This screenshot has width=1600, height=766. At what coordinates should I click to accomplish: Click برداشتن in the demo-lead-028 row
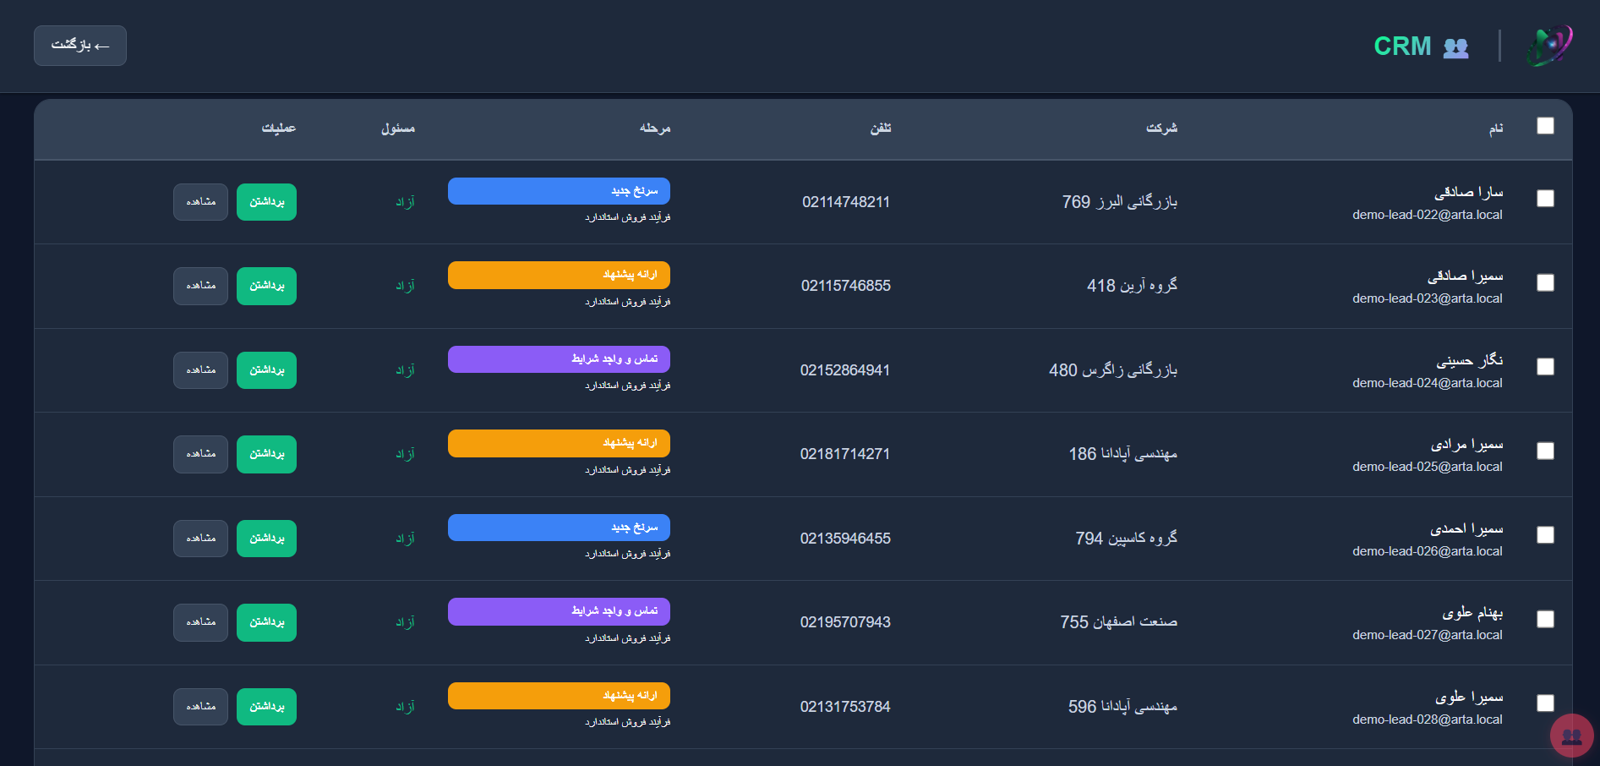click(x=266, y=706)
